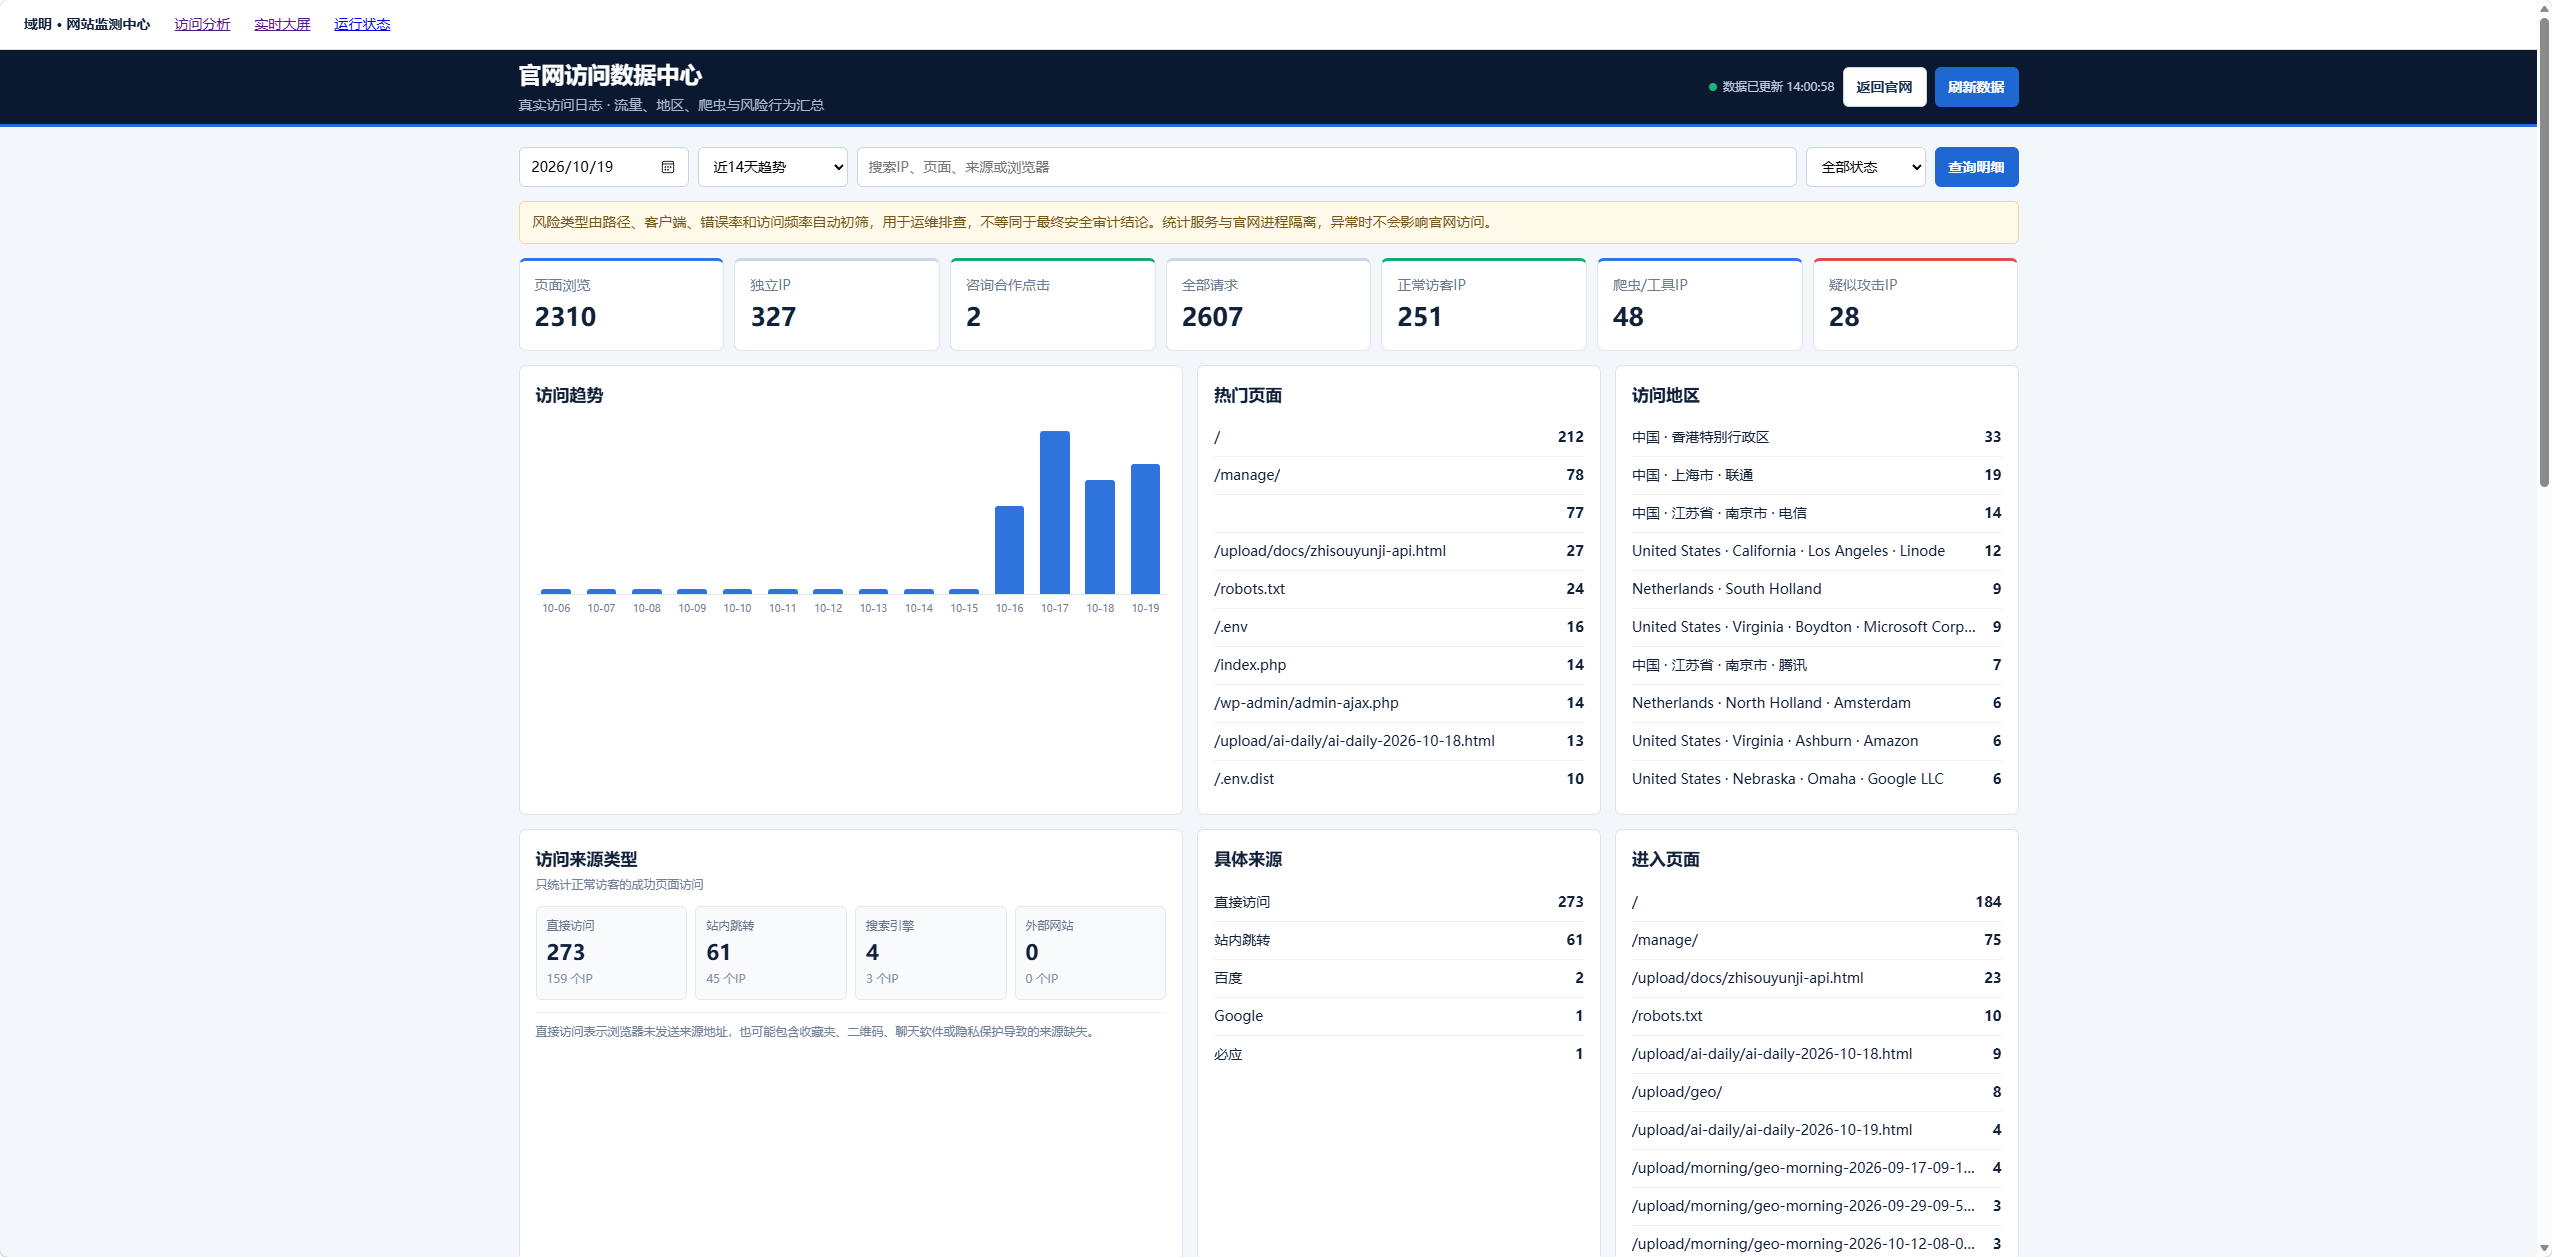The width and height of the screenshot is (2552, 1257).
Task: Click /manage/ row in 进入页面
Action: 1816,940
